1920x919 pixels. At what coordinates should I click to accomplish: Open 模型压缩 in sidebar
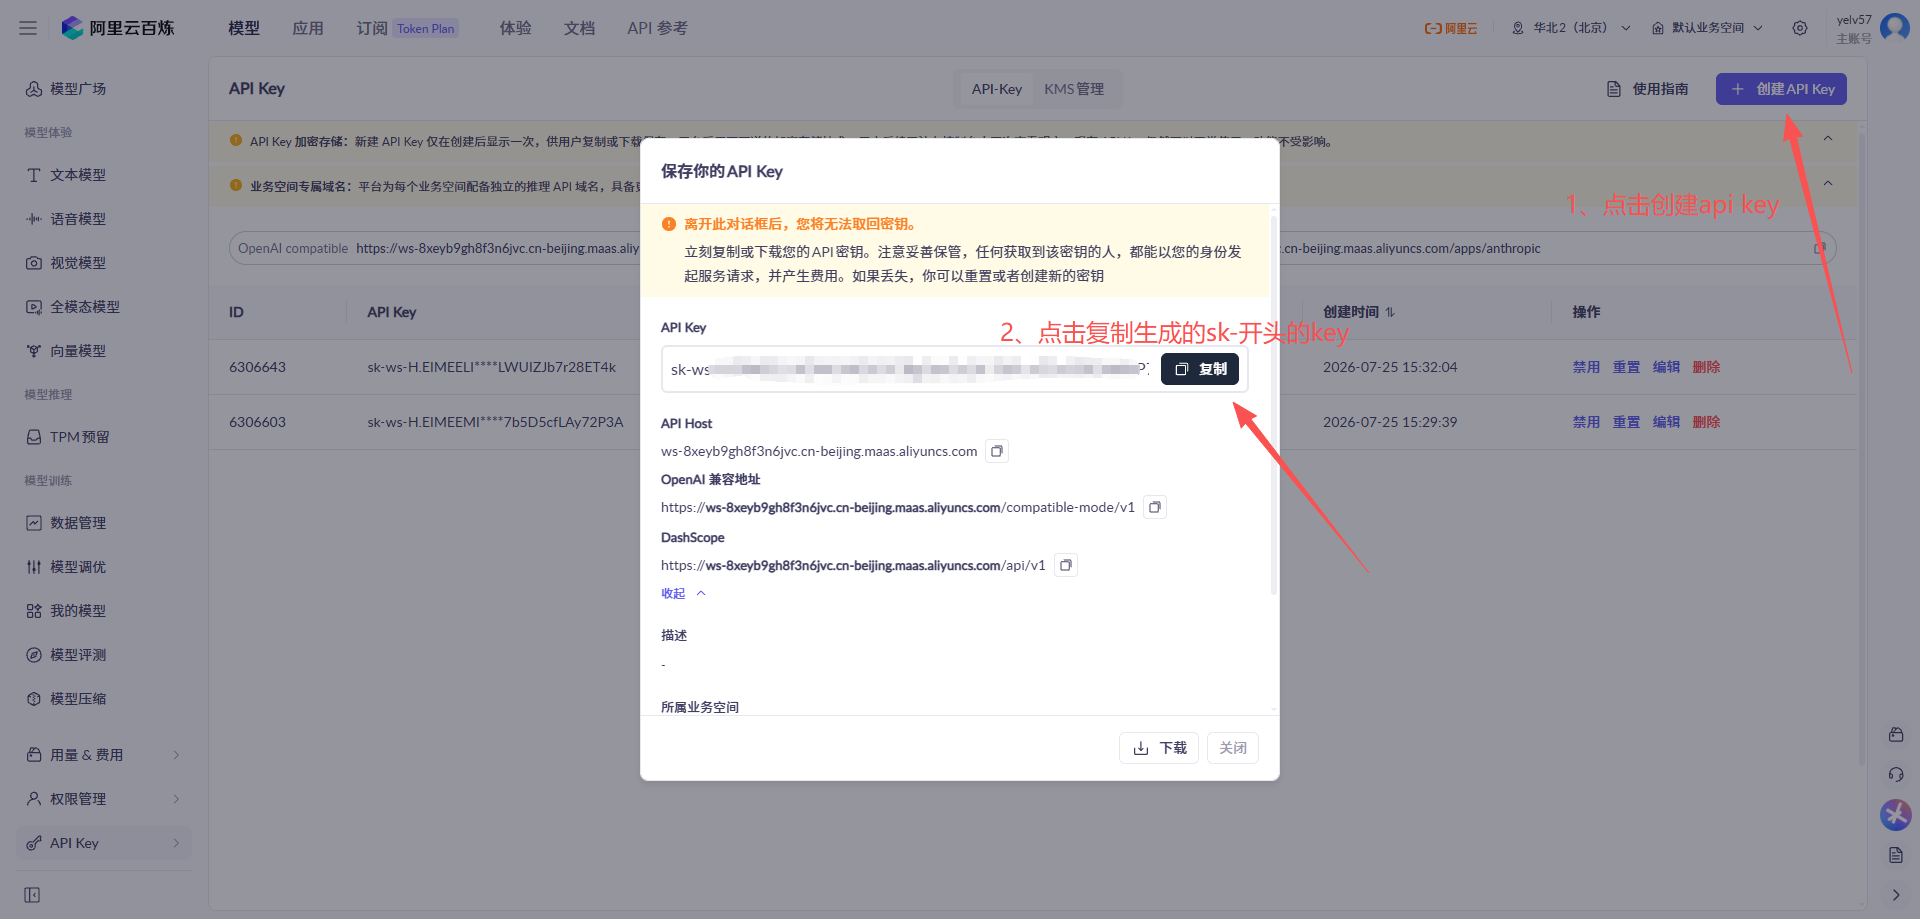tap(104, 699)
